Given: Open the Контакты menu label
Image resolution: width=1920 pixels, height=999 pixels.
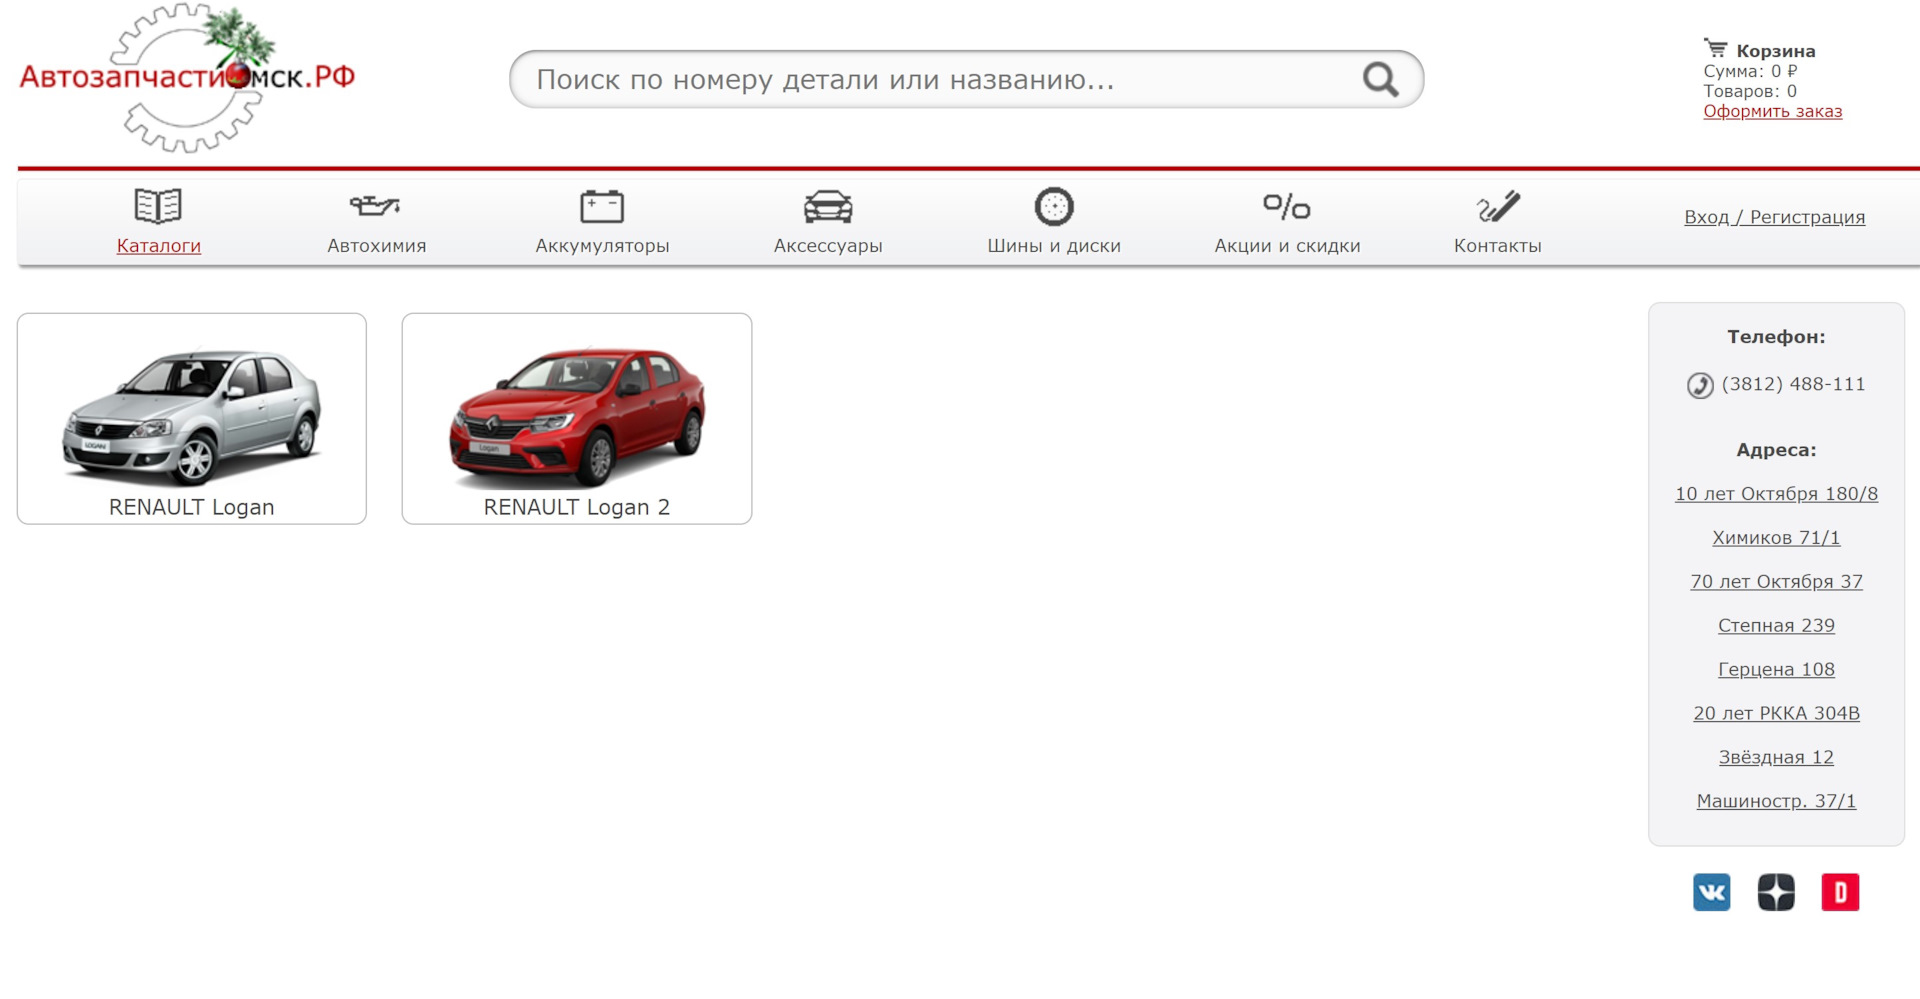Looking at the screenshot, I should (1498, 246).
